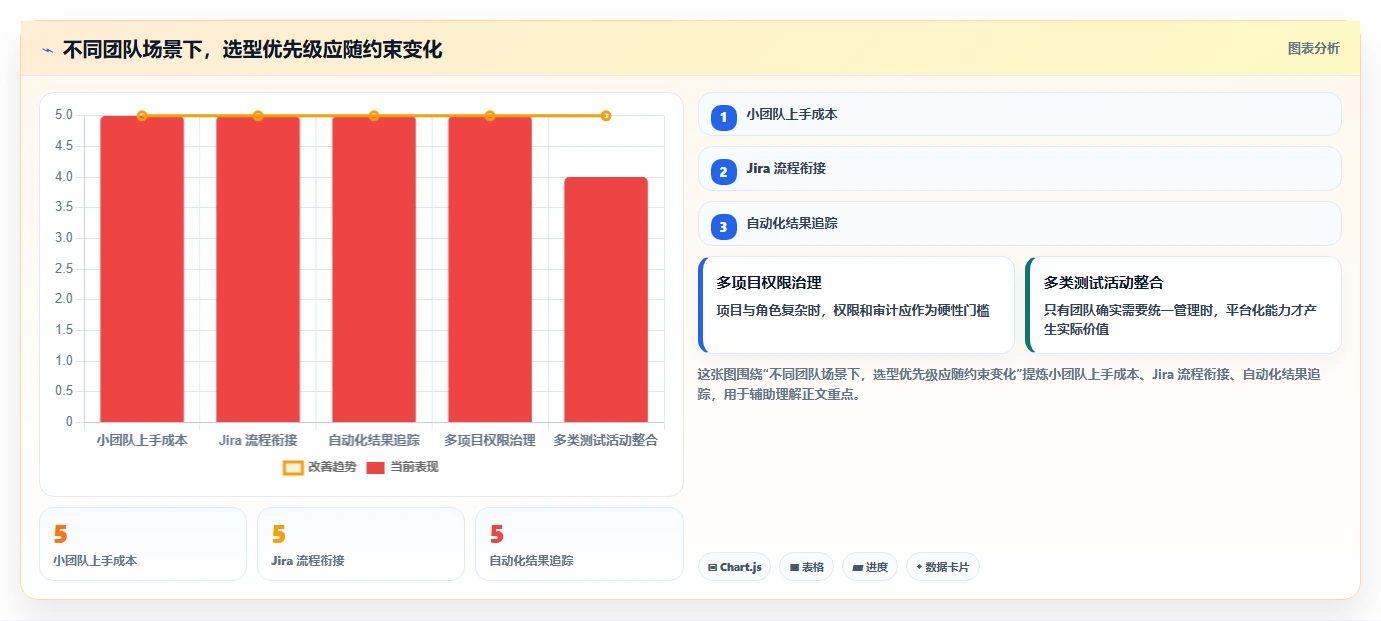Click the x-axis label 多项目权限治理
Screen dimensions: 1381x621
[490, 440]
